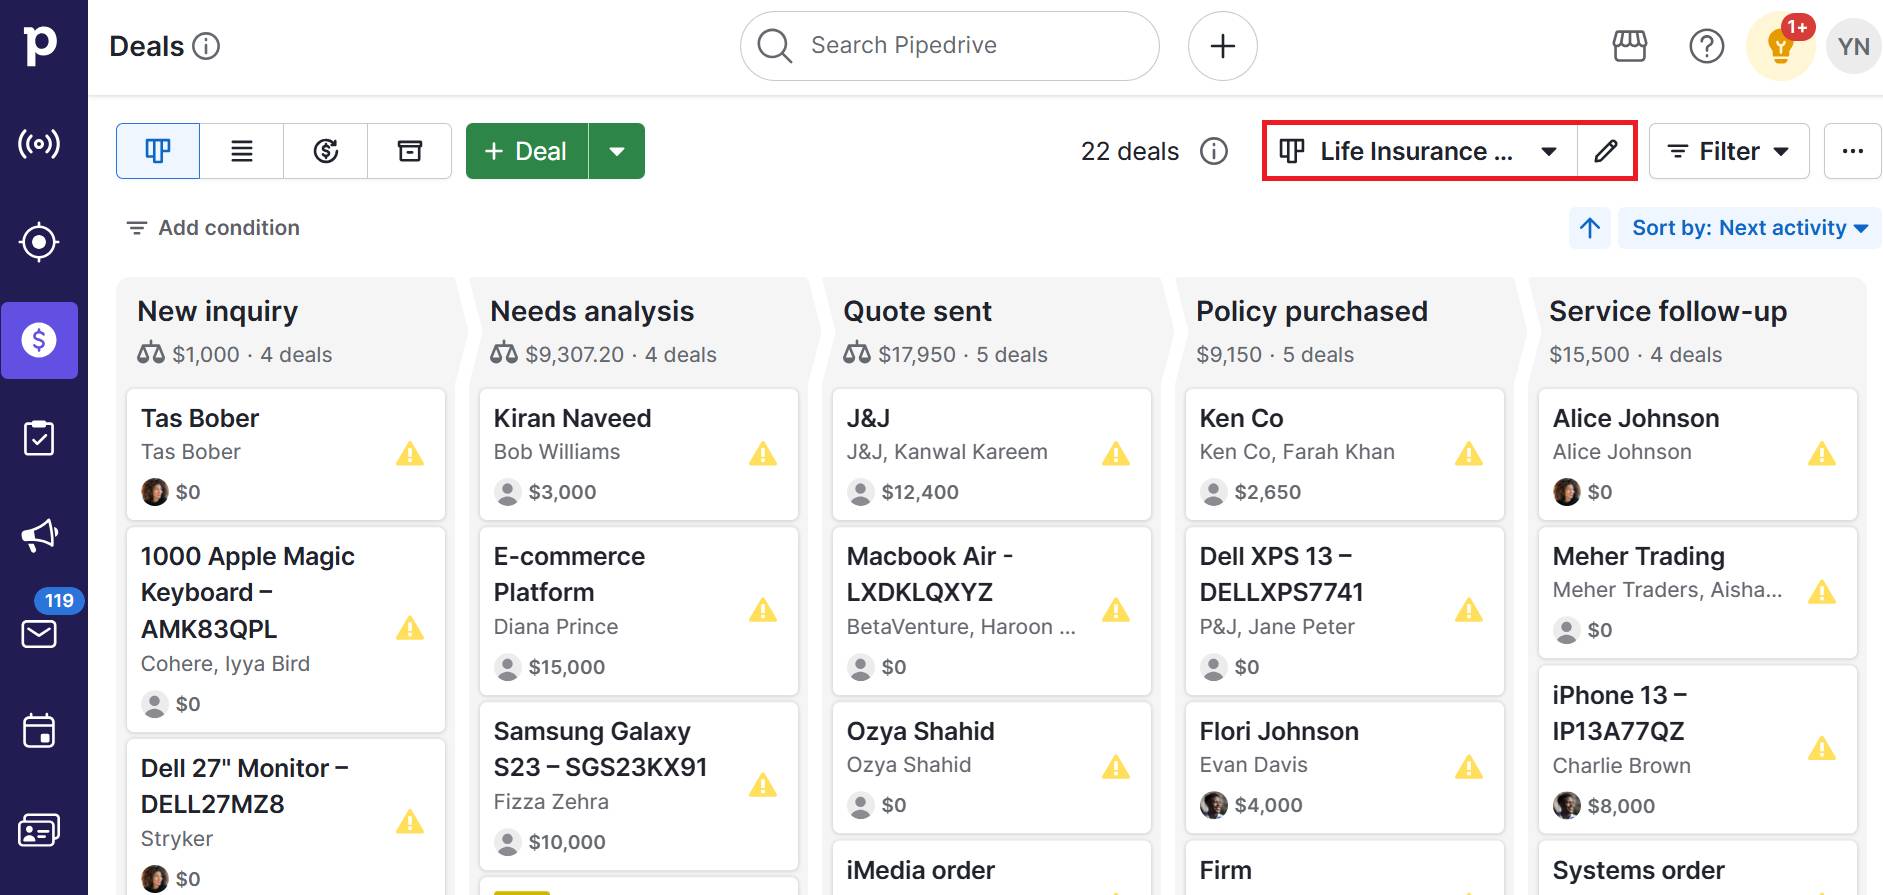Switch to pipeline kanban view

point(158,151)
